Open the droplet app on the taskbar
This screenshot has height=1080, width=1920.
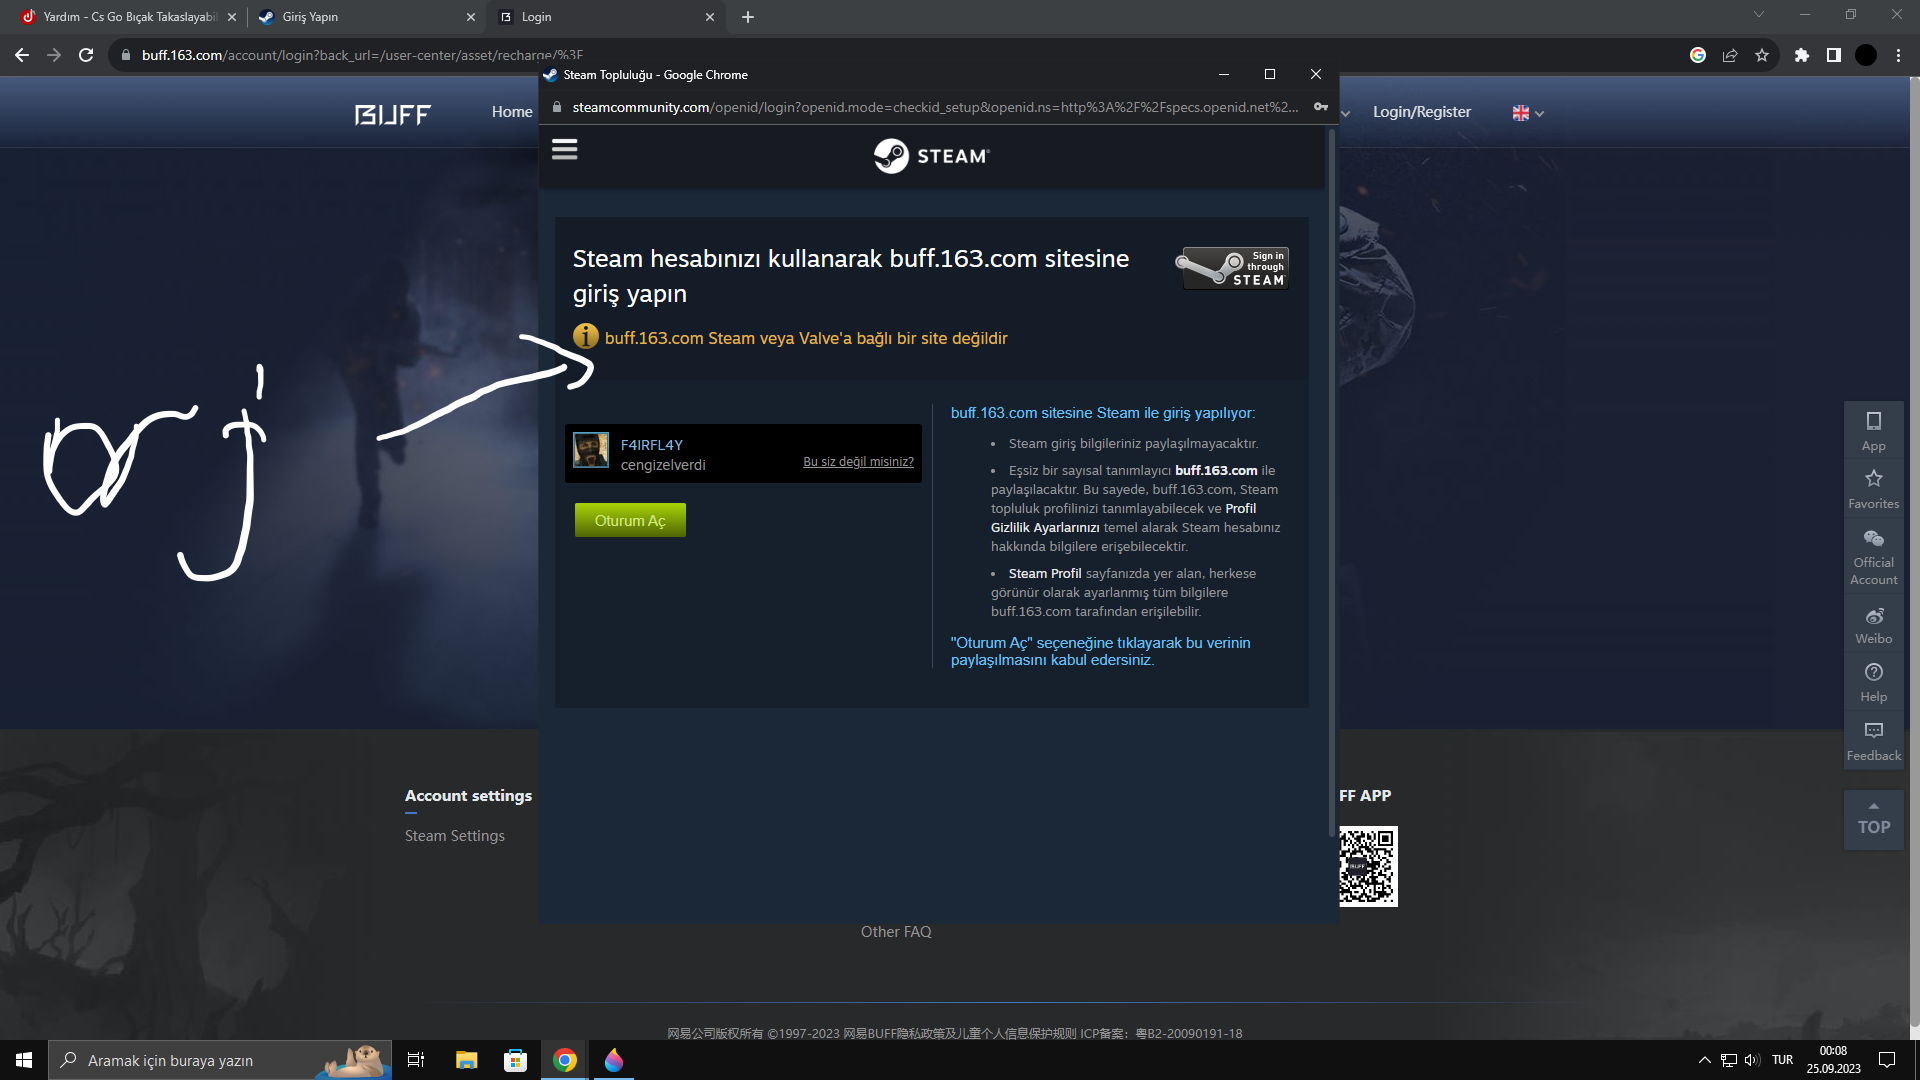[614, 1060]
